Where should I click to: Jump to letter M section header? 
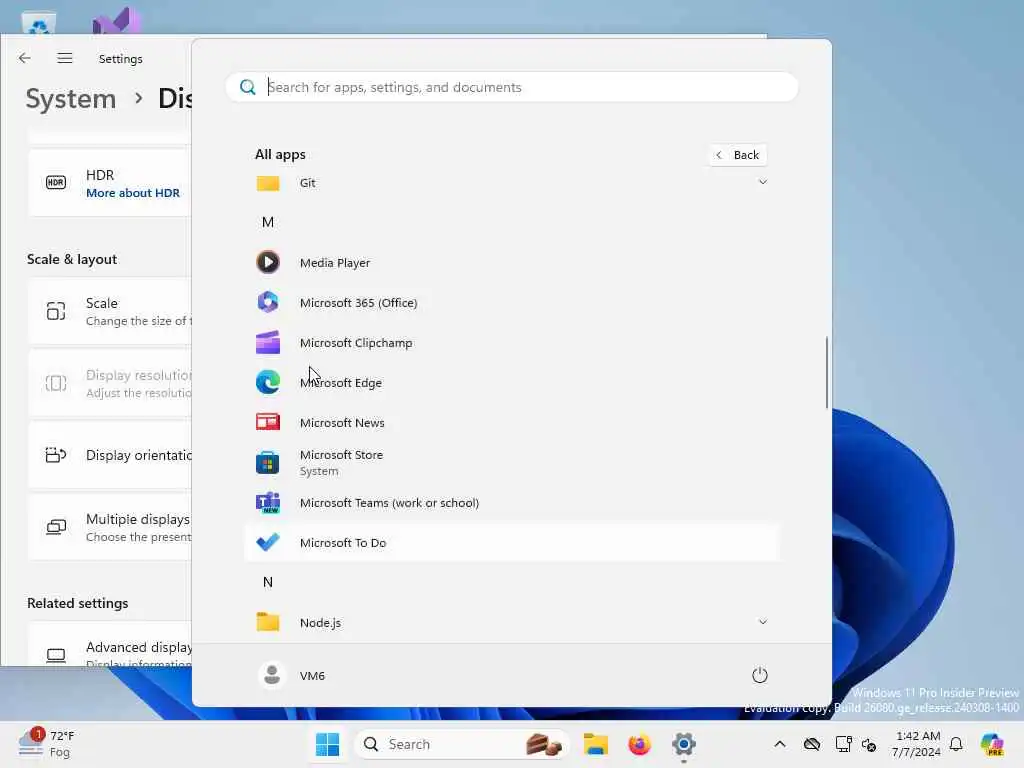tap(268, 222)
